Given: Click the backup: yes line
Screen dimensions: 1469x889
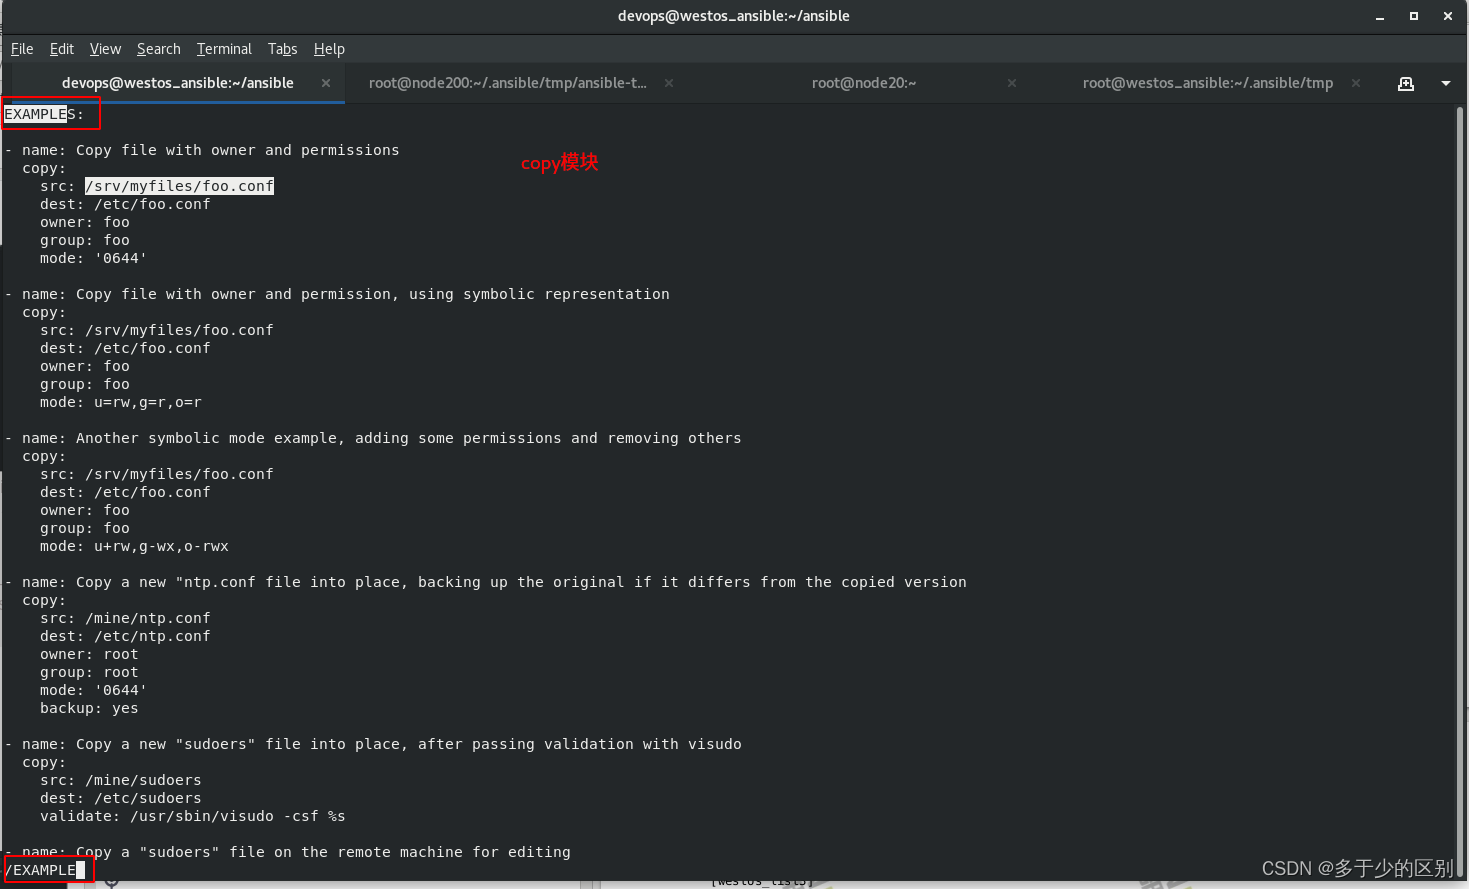Looking at the screenshot, I should point(89,708).
